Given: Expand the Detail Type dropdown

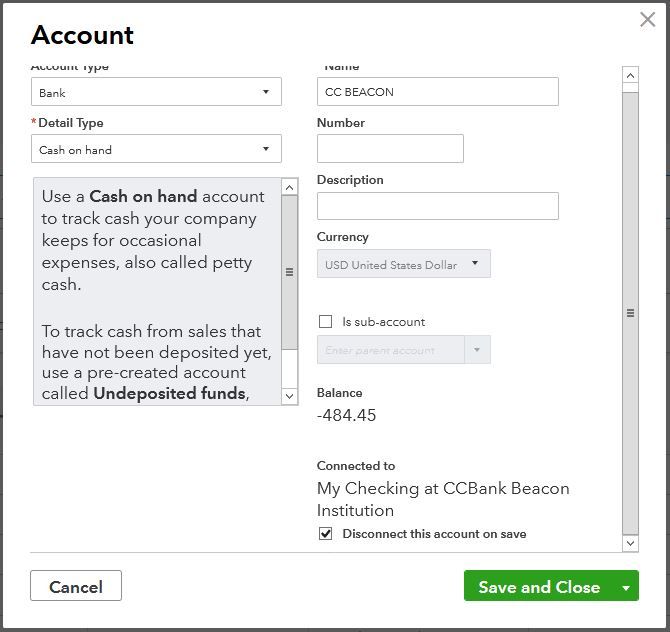Looking at the screenshot, I should pyautogui.click(x=156, y=150).
